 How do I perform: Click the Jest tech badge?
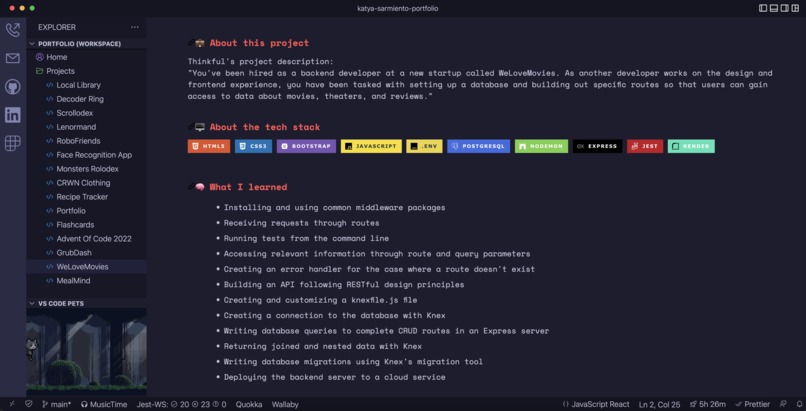645,146
